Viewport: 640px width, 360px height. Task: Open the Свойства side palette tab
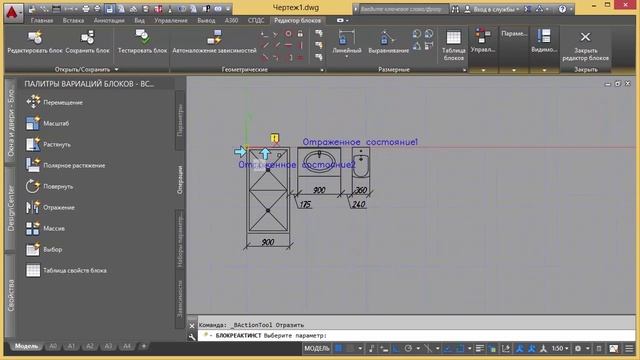click(x=11, y=295)
